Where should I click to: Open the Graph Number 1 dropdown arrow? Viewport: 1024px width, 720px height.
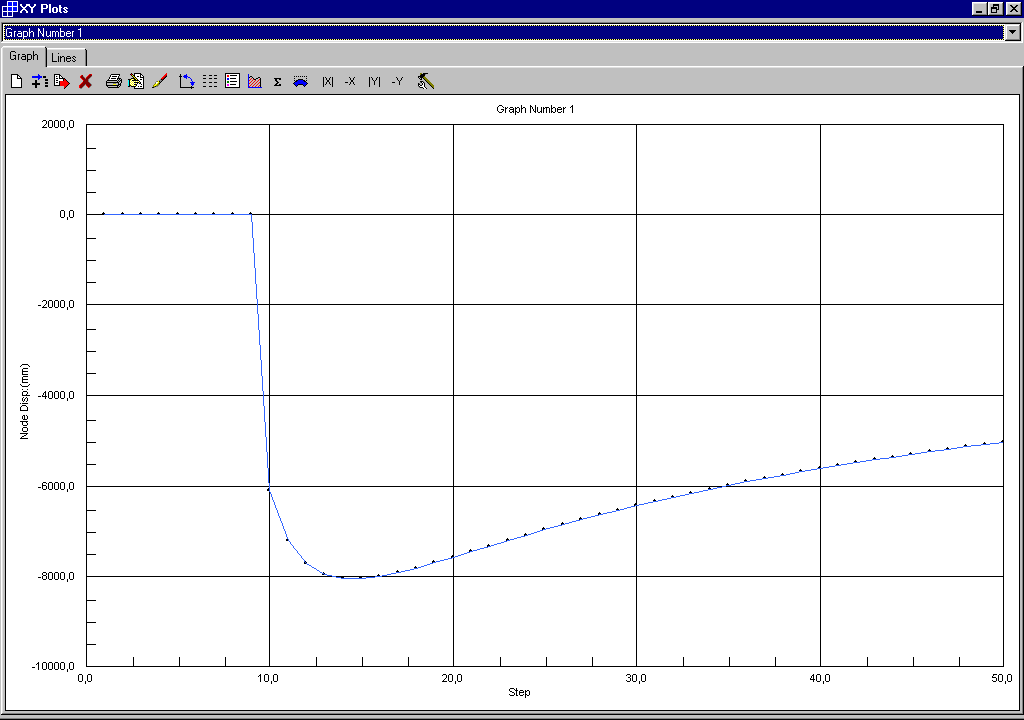[1012, 32]
